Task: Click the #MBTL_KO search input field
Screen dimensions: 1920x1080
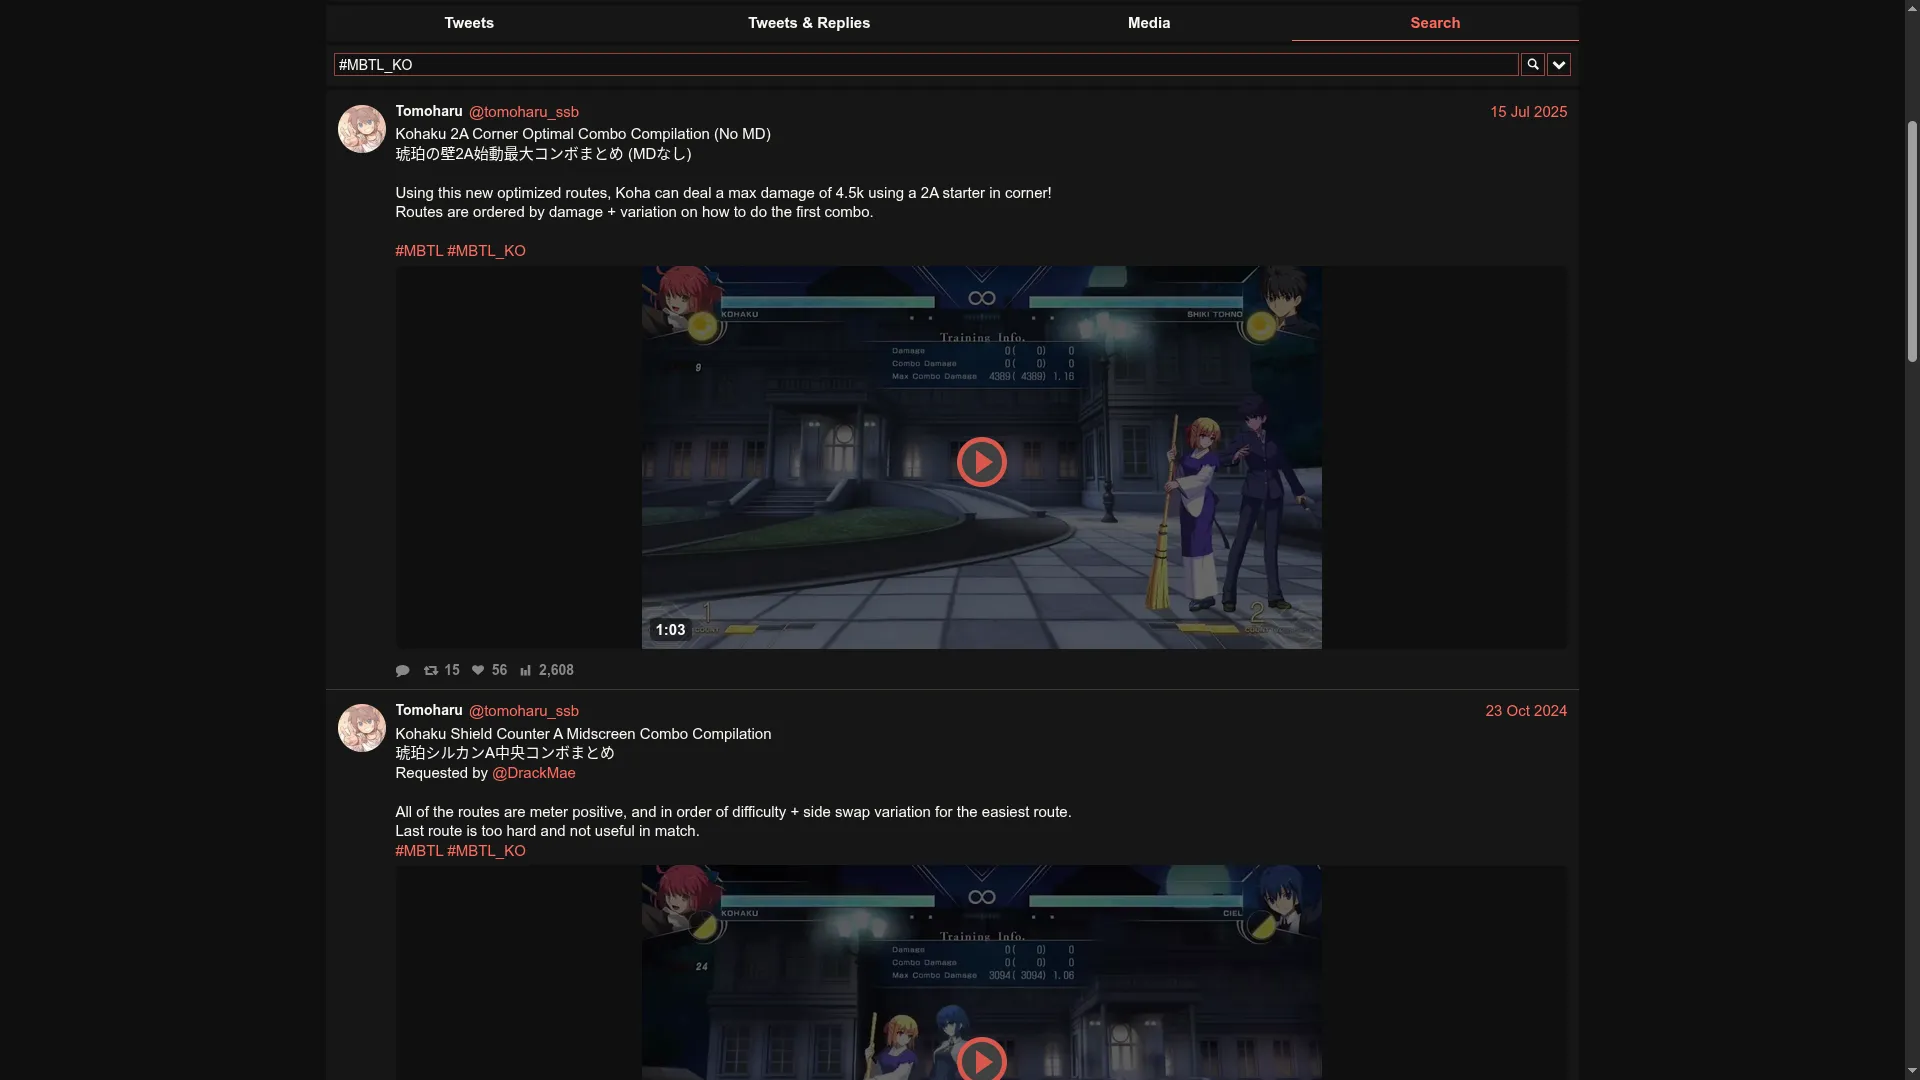Action: 925,65
